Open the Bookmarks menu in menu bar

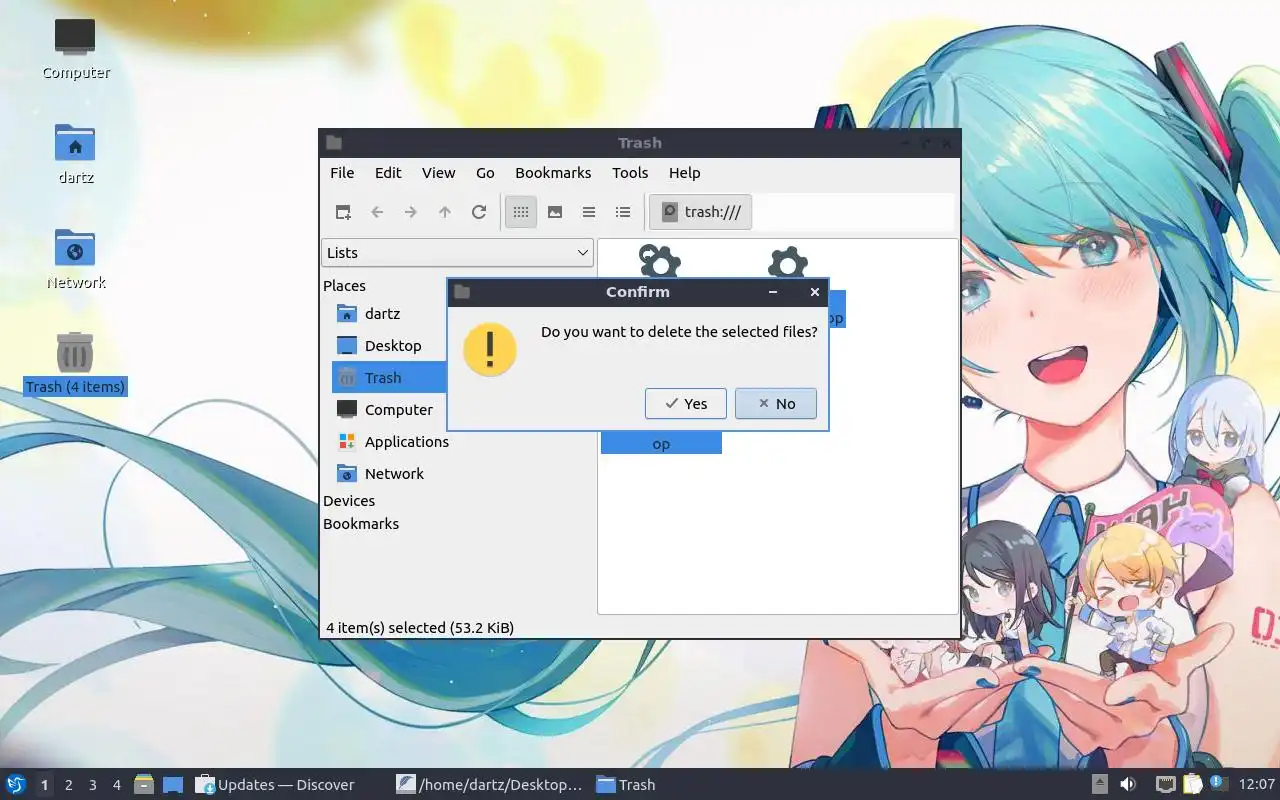[x=553, y=173]
